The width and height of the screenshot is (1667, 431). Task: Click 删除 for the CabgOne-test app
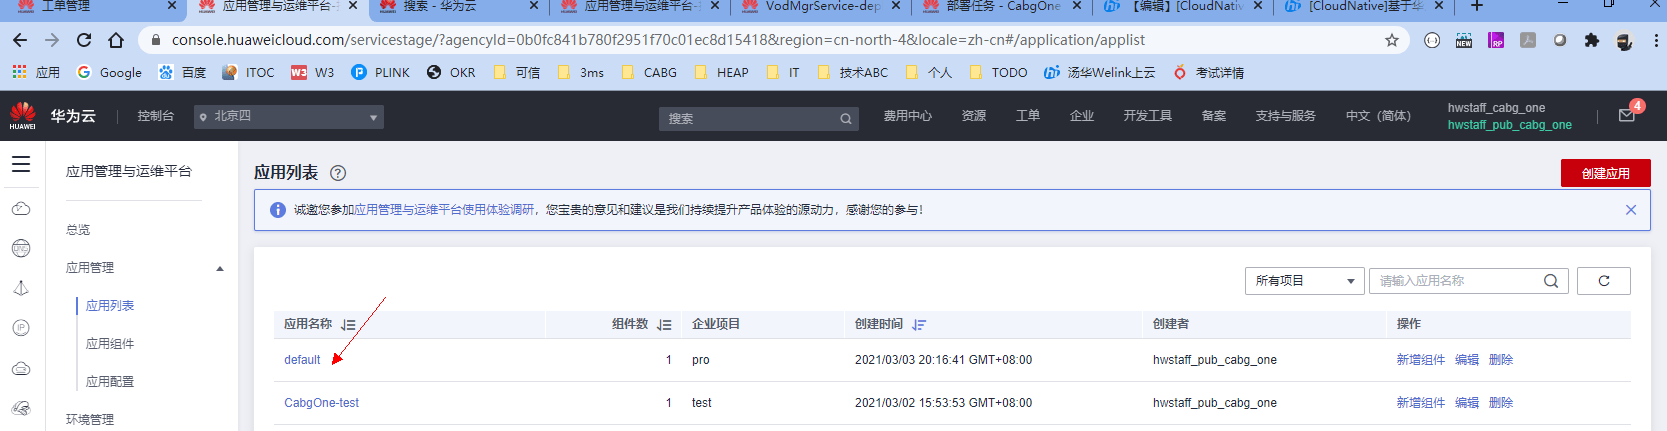(x=1501, y=403)
